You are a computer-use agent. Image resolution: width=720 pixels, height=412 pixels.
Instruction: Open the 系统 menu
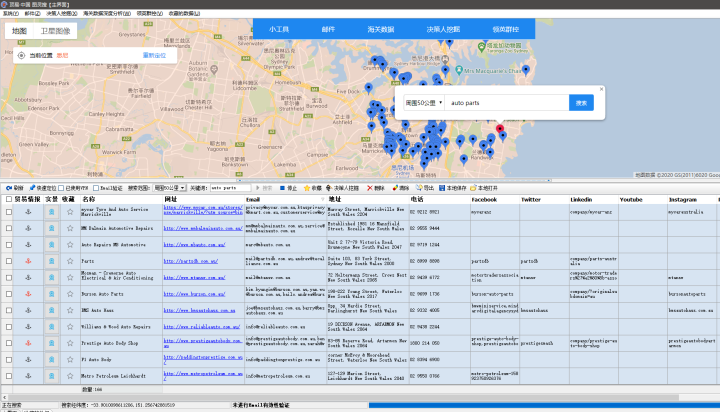(x=11, y=13)
